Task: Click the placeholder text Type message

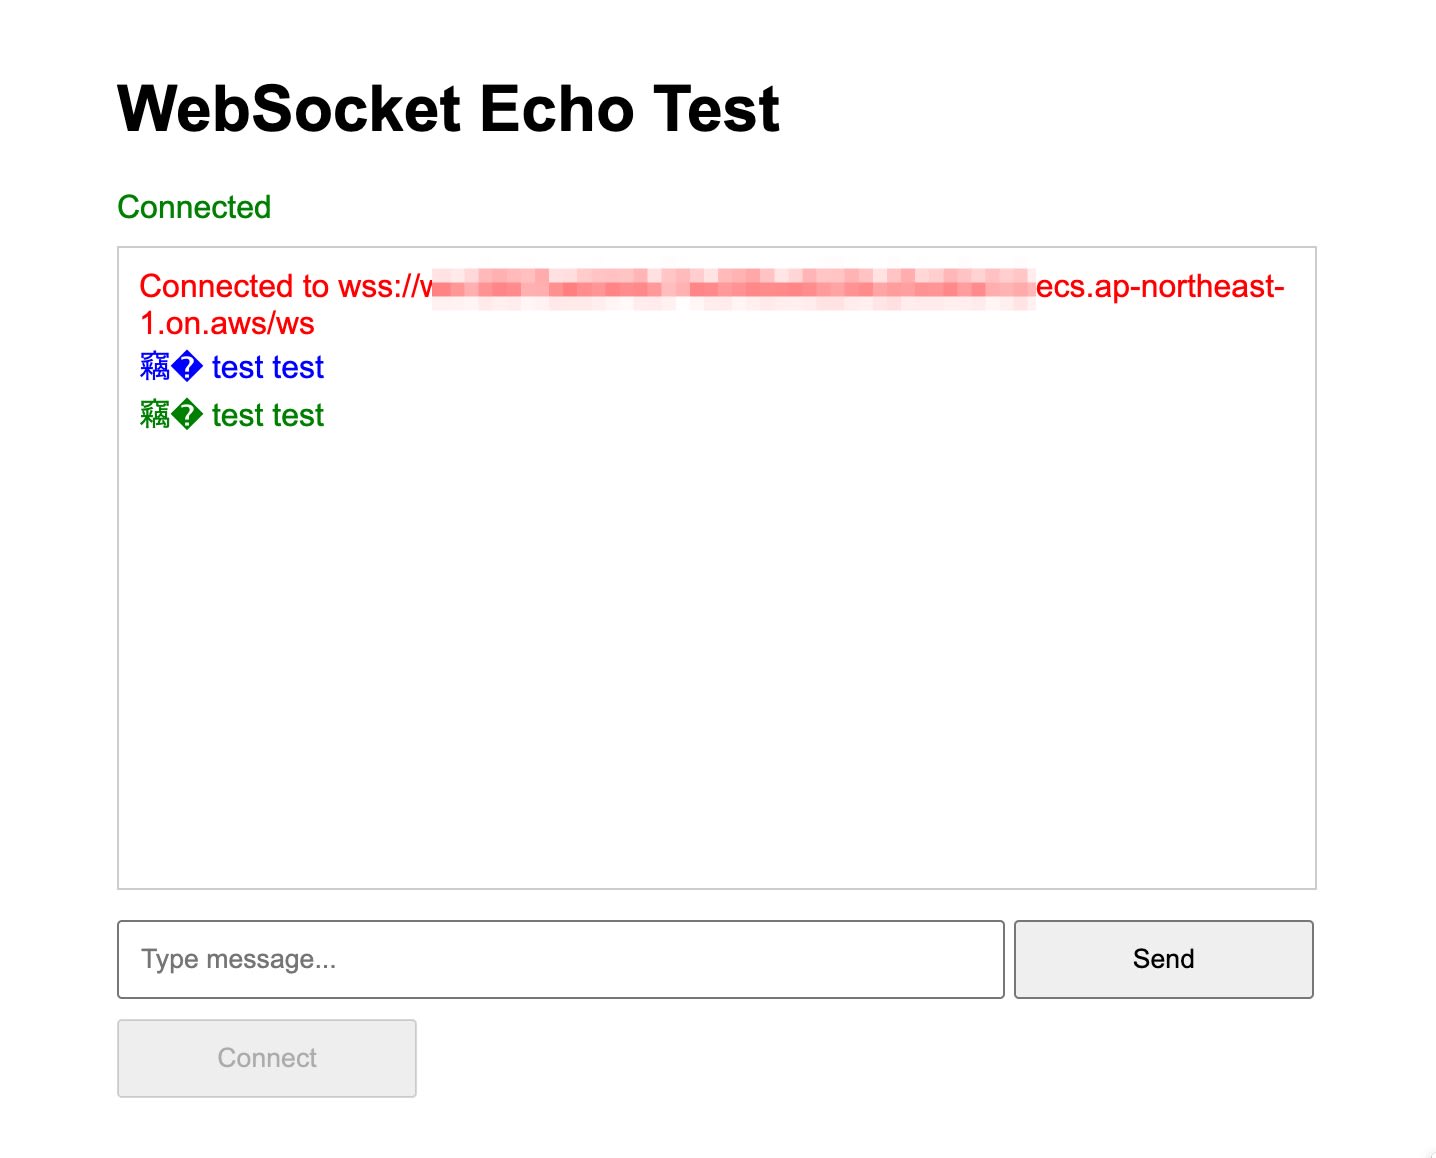Action: pos(239,959)
